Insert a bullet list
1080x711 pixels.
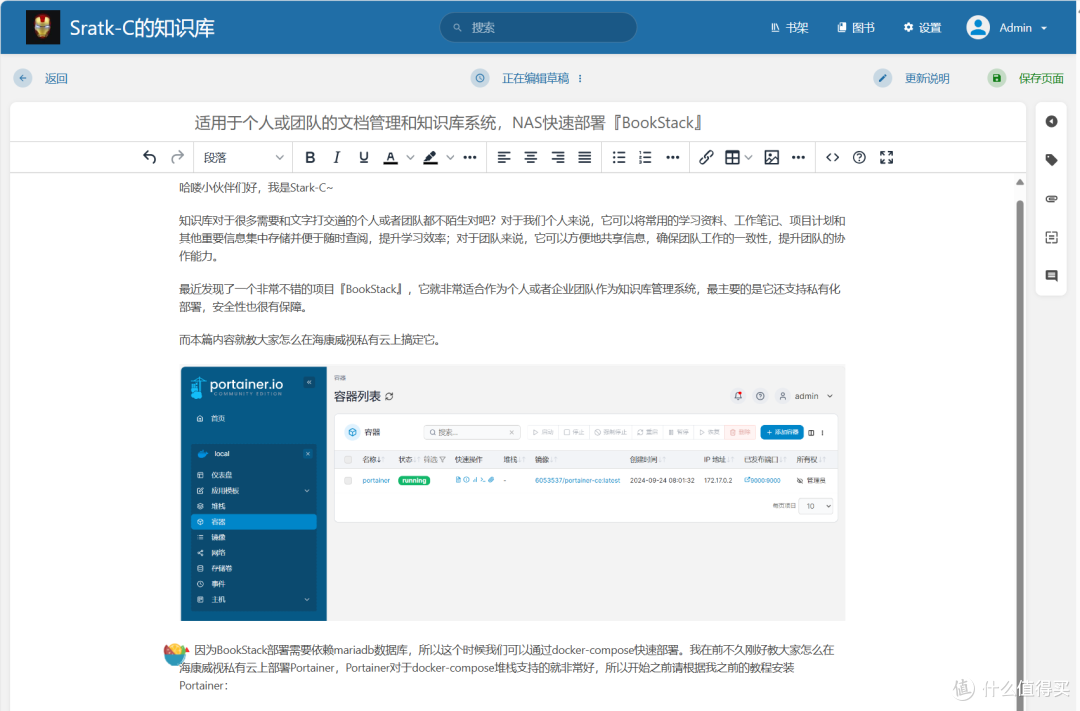tap(619, 157)
